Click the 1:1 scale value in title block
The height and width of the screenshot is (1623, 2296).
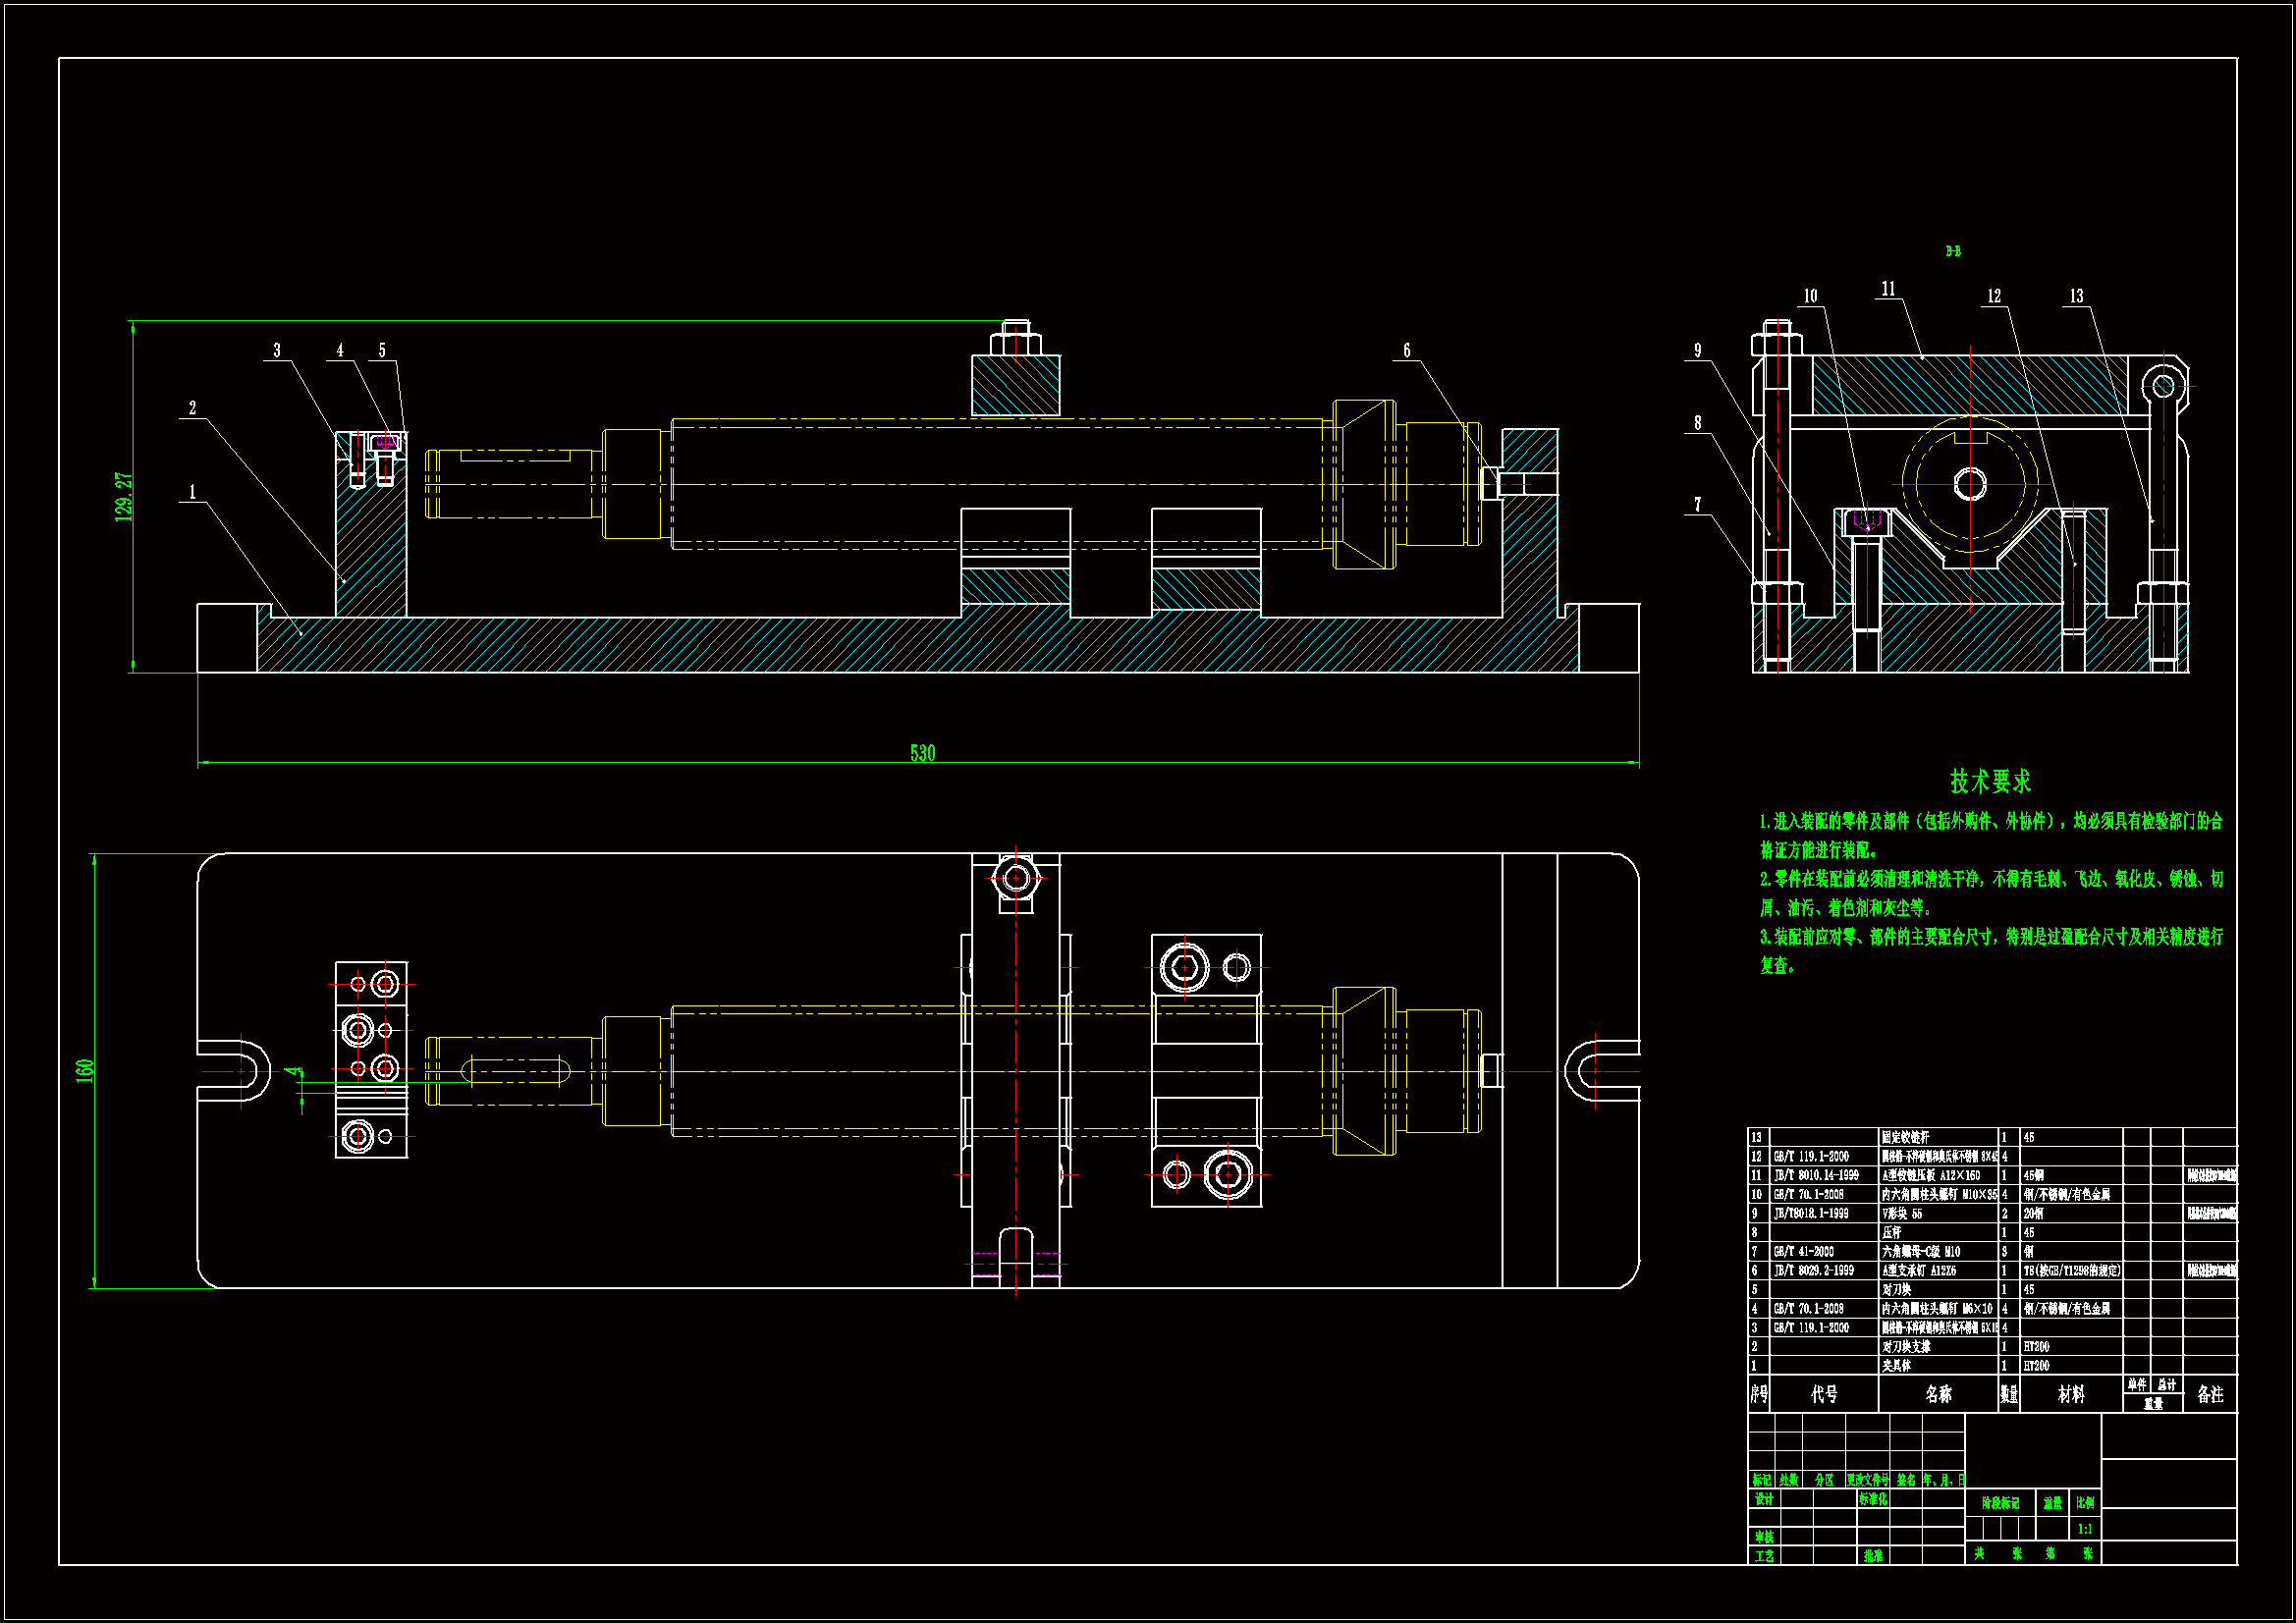click(2085, 1529)
